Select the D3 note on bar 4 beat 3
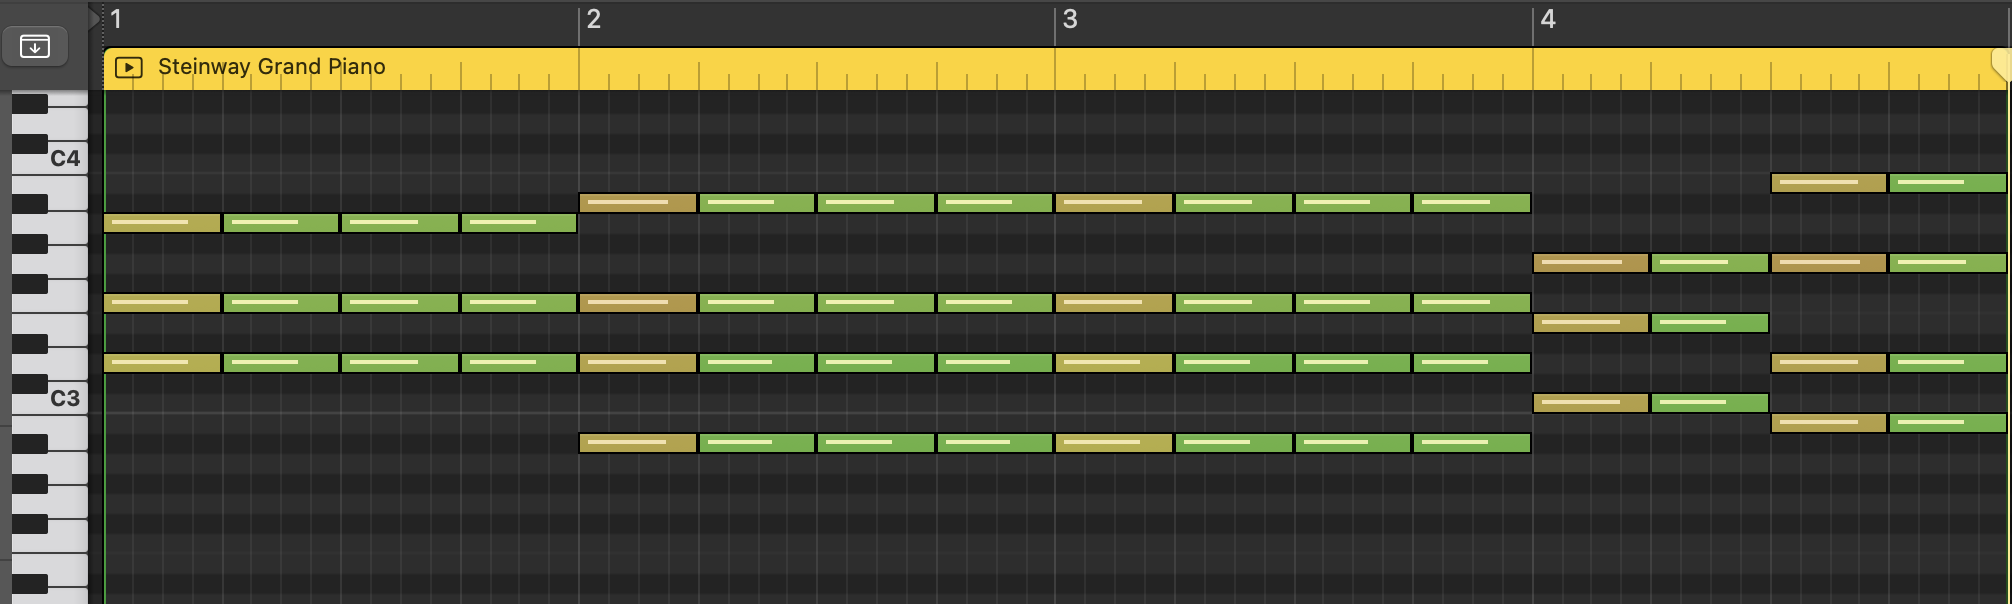Screen dimensions: 2012x604 click(x=1829, y=363)
